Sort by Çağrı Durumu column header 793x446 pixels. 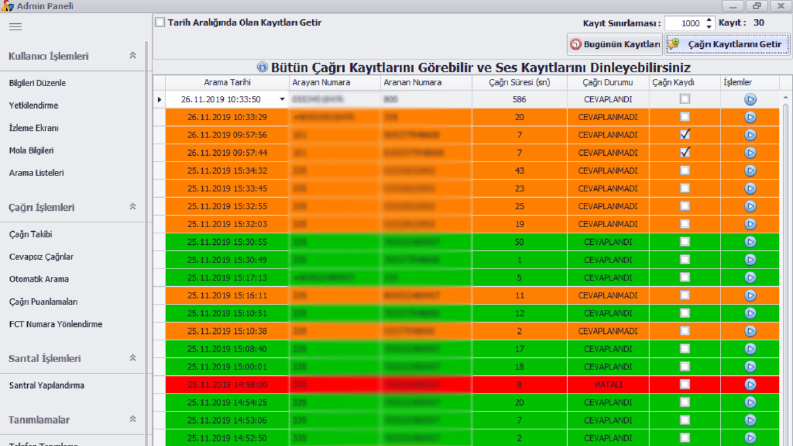(x=608, y=82)
